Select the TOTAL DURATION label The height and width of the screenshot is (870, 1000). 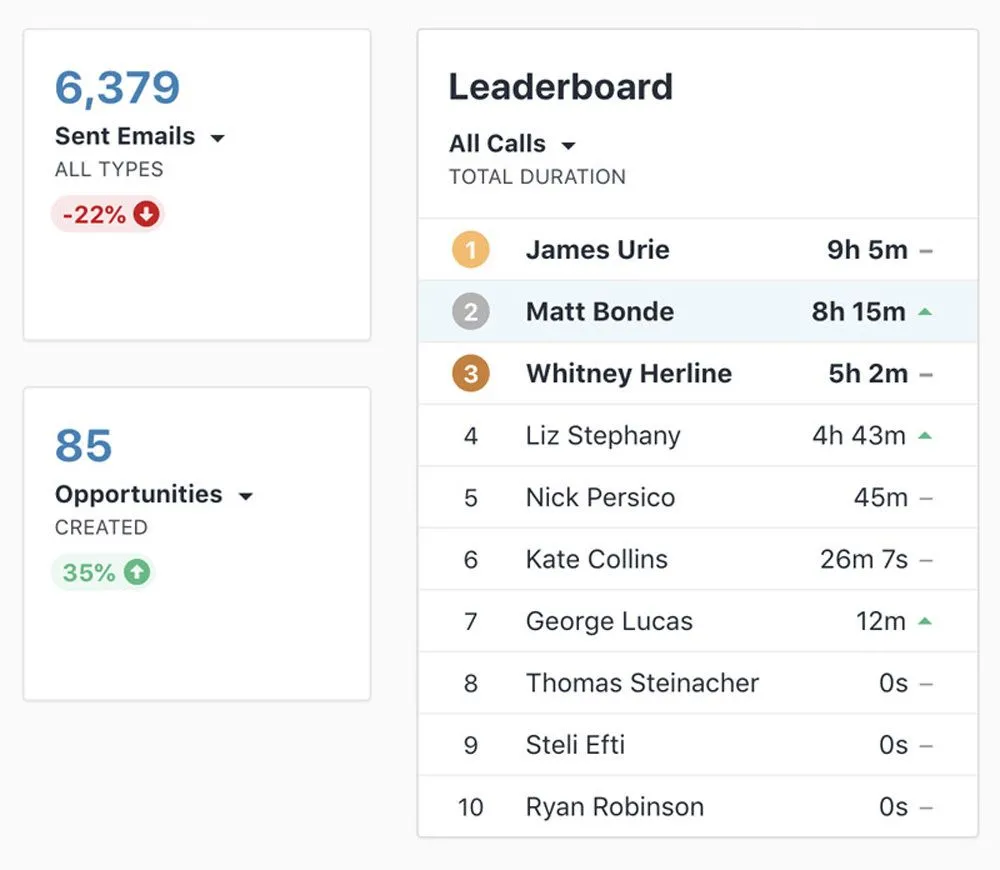click(x=537, y=177)
